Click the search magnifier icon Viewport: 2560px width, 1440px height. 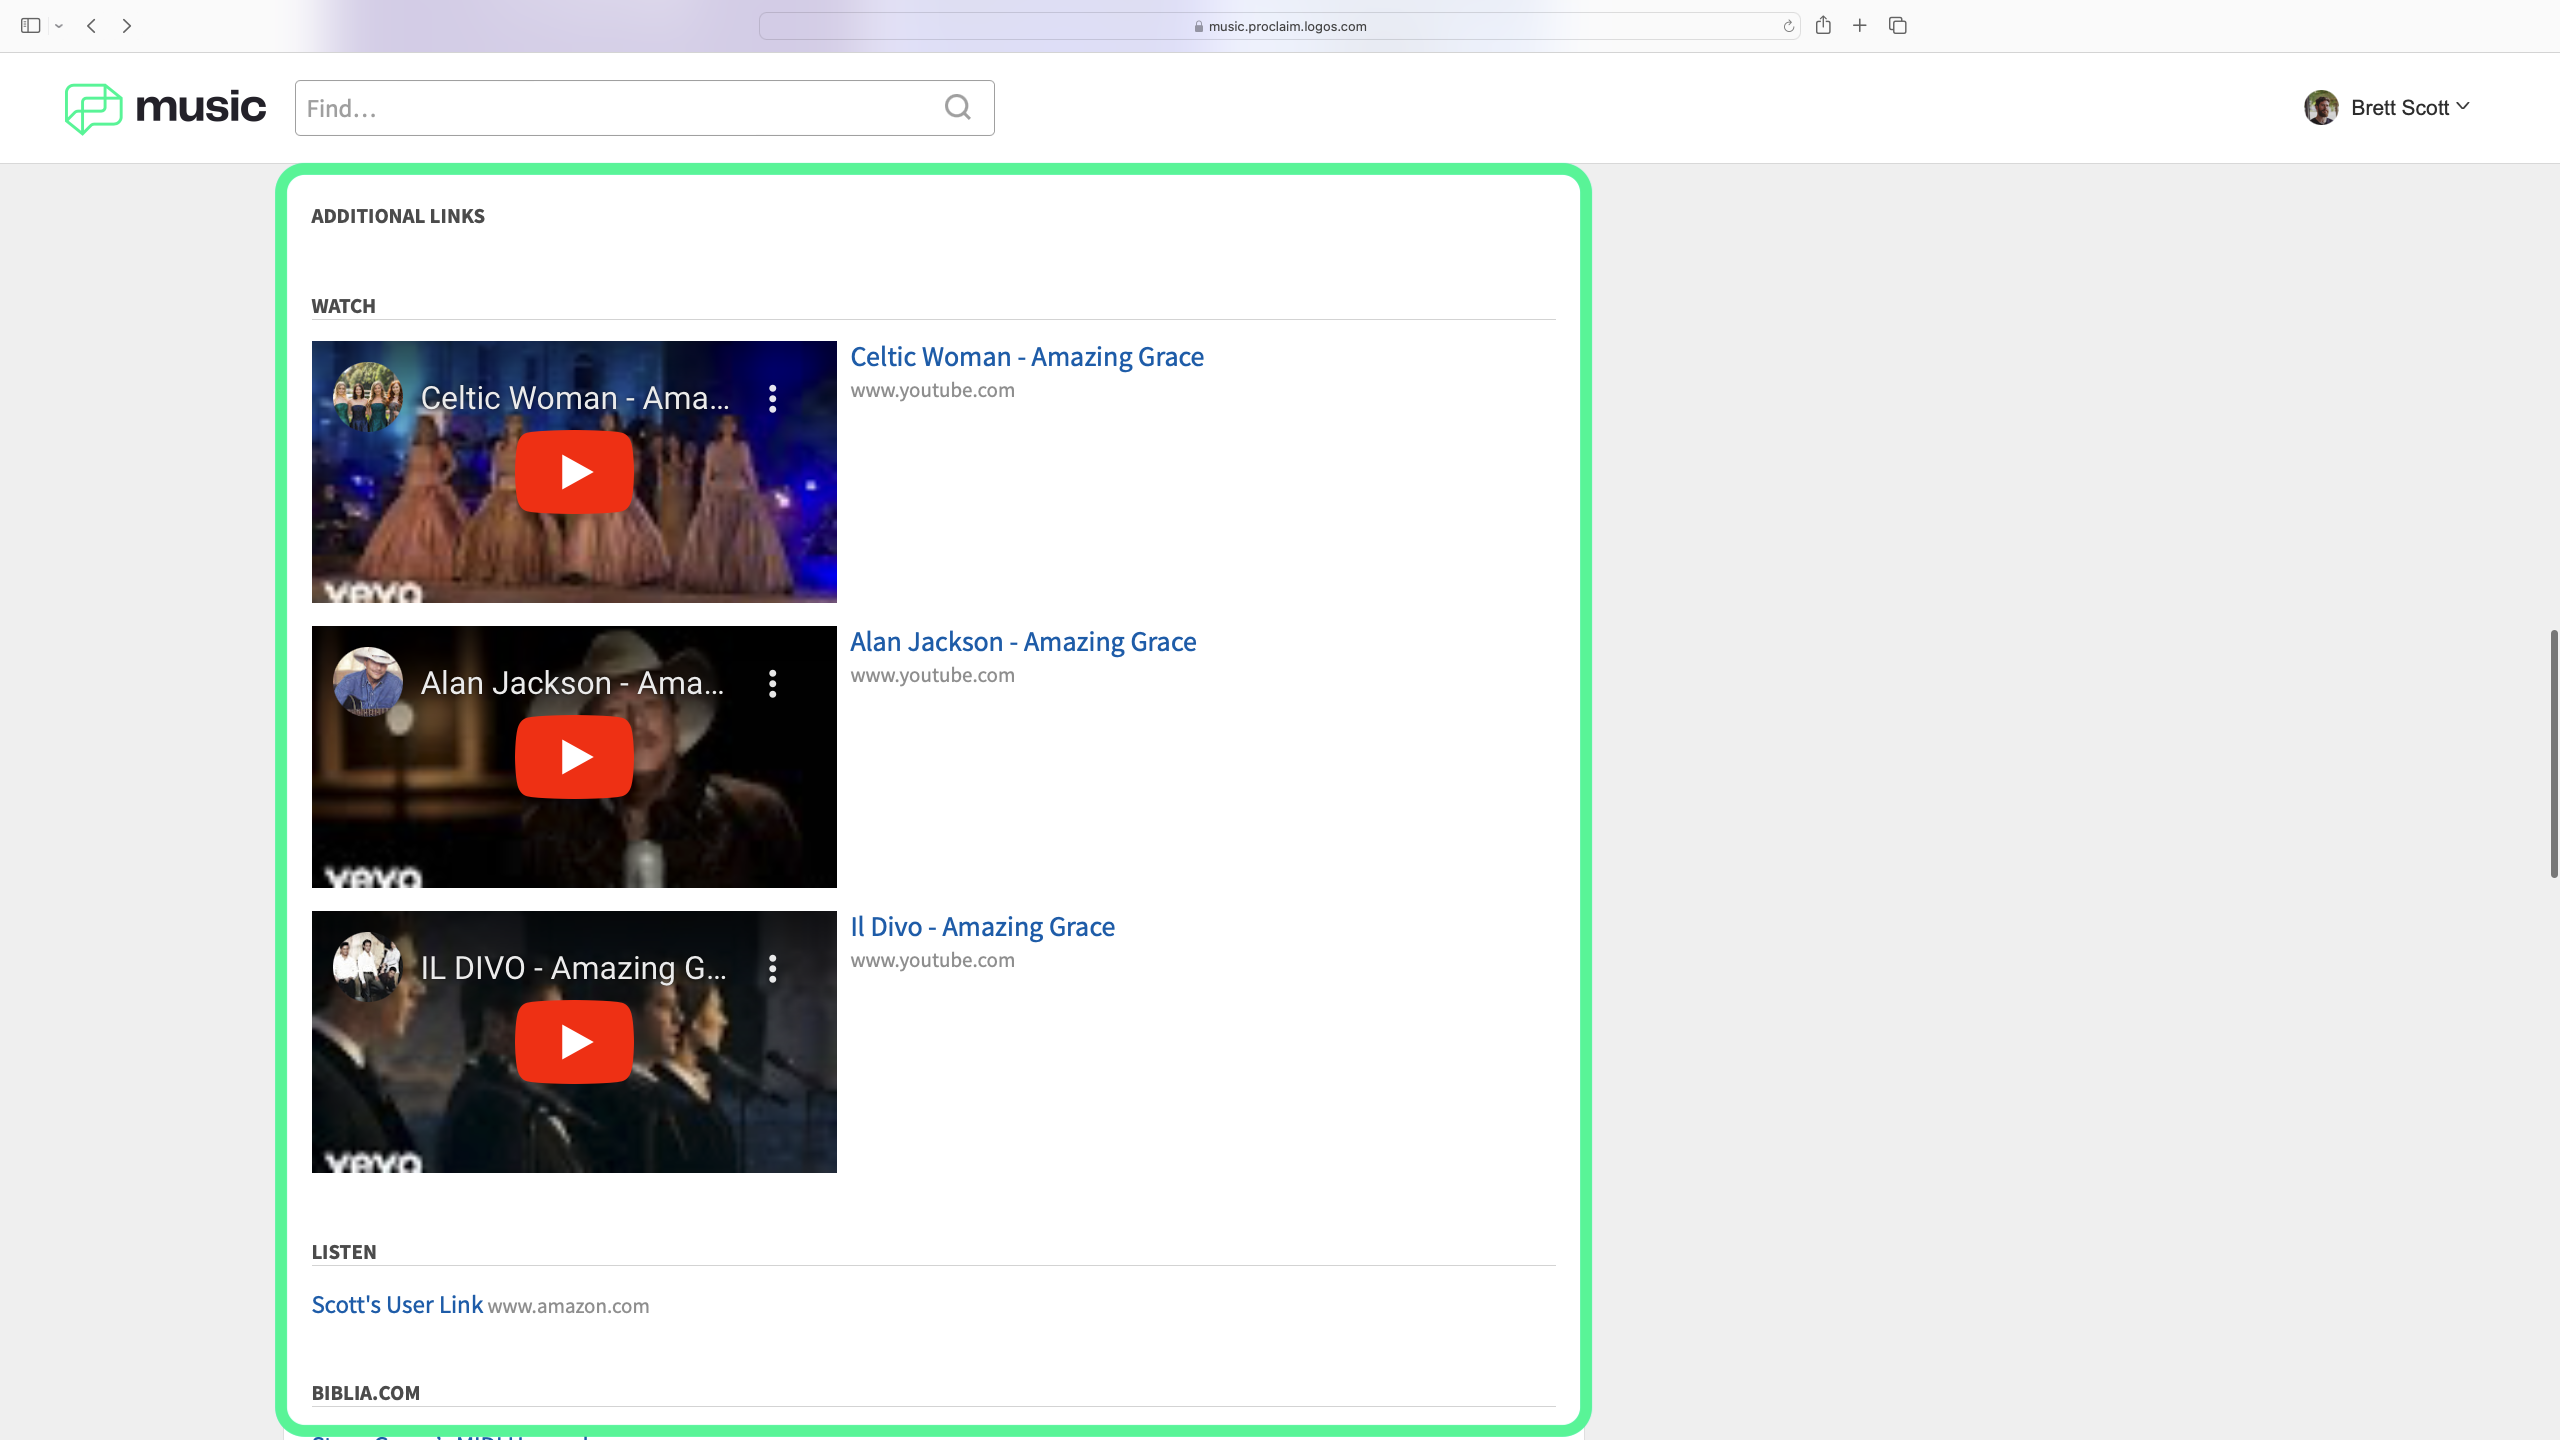[x=957, y=107]
